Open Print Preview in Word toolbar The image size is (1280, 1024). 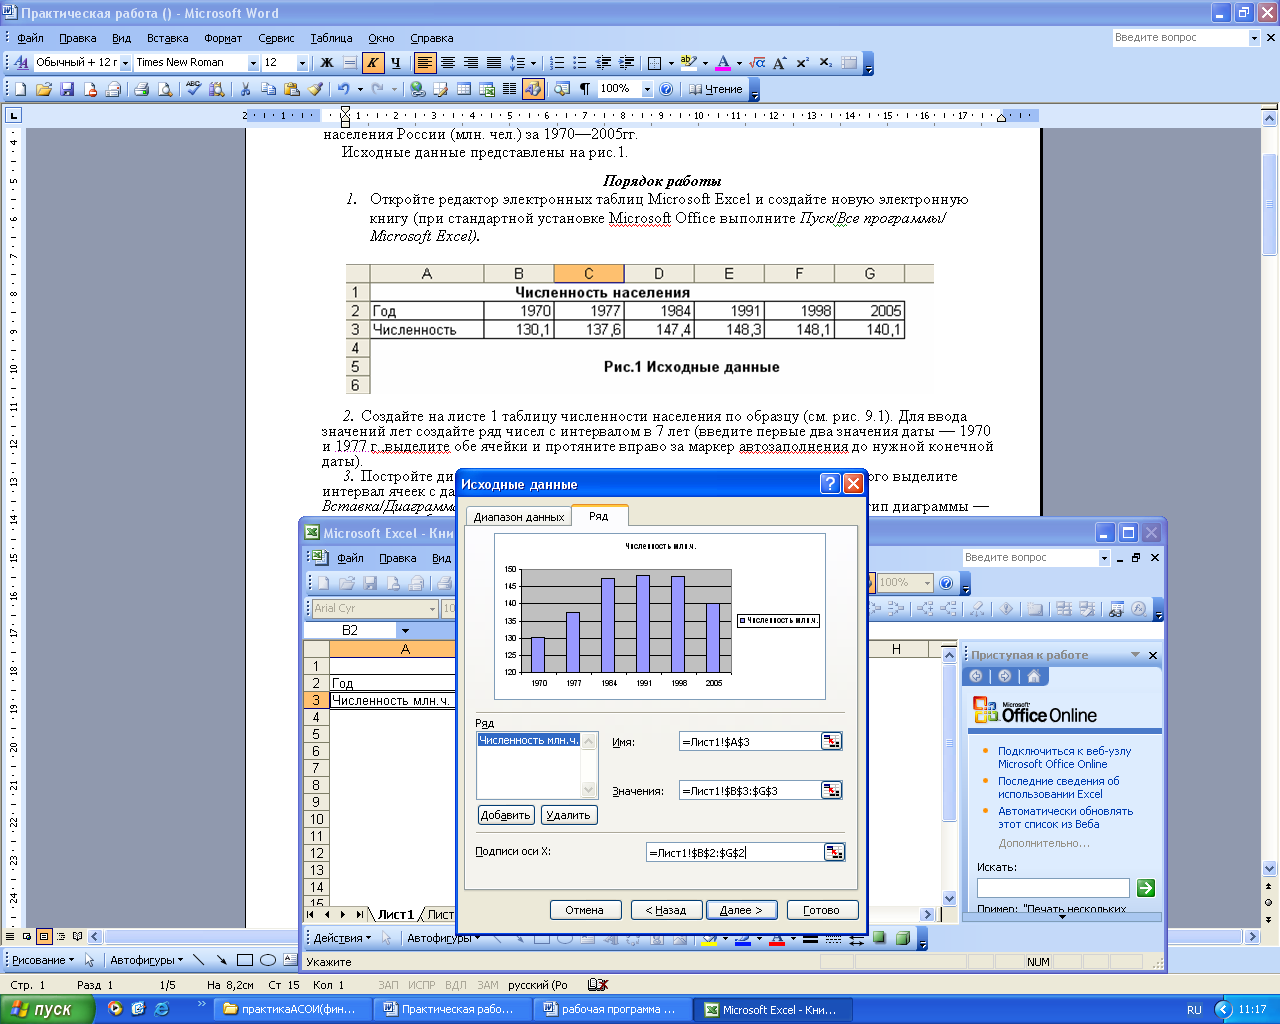[165, 89]
